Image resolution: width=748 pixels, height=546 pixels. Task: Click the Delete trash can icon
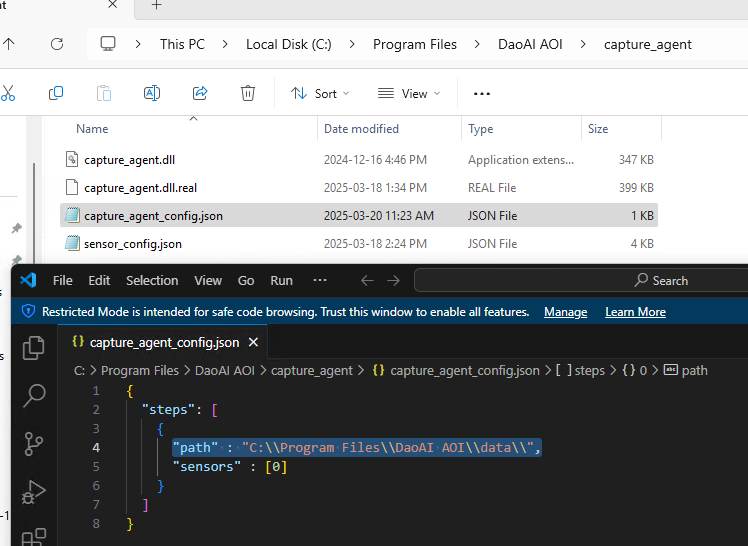pos(248,93)
